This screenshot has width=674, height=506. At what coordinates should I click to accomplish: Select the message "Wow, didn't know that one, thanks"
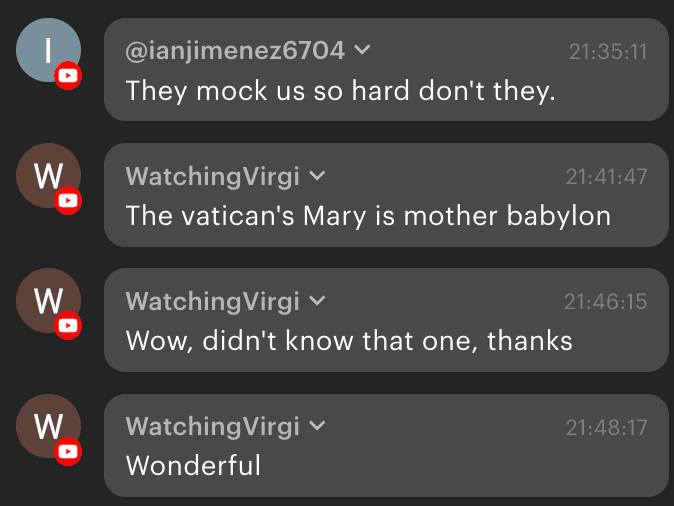click(349, 341)
